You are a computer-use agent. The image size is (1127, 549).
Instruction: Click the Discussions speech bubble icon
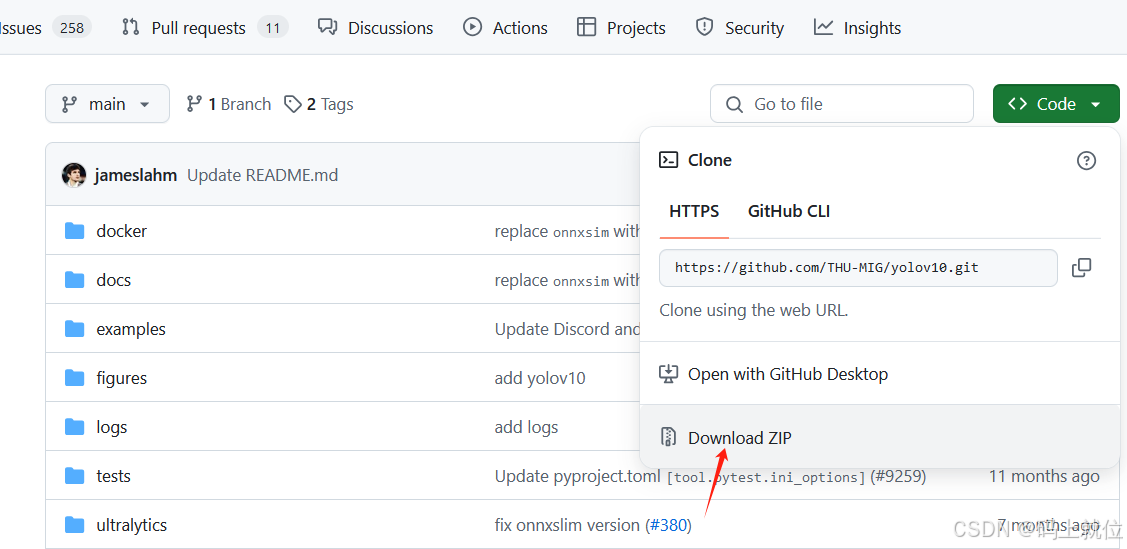point(327,28)
